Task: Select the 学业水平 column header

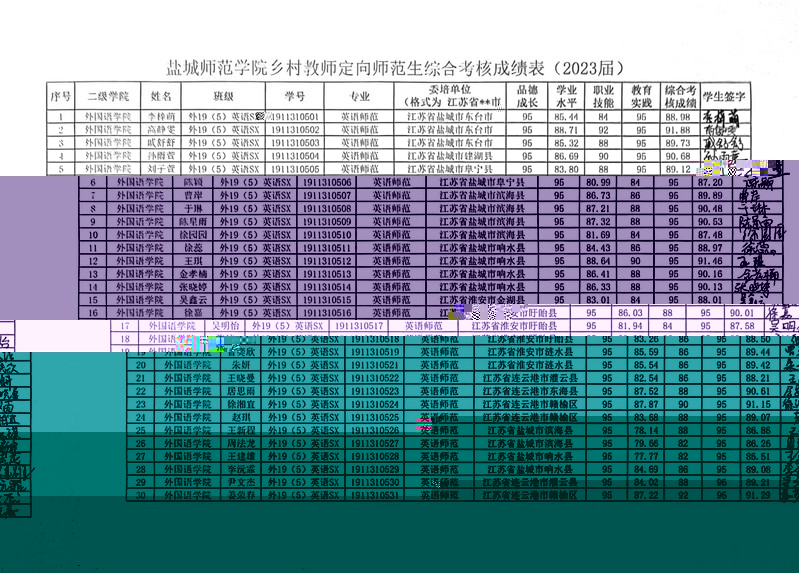Action: point(566,96)
